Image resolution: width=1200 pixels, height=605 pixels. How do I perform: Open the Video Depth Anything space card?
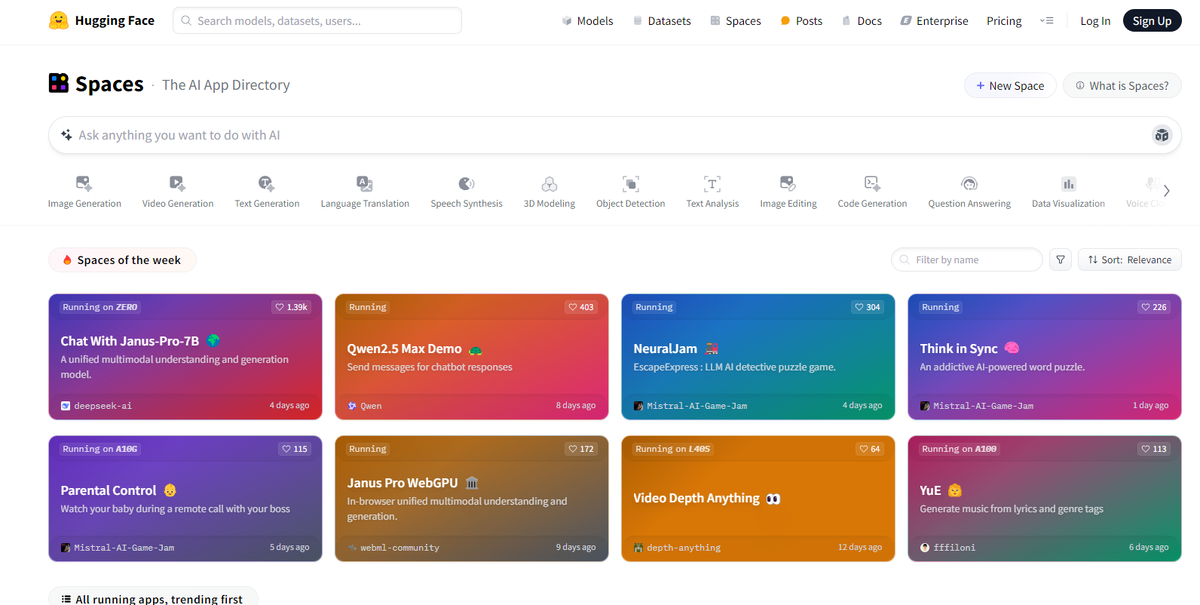point(758,499)
